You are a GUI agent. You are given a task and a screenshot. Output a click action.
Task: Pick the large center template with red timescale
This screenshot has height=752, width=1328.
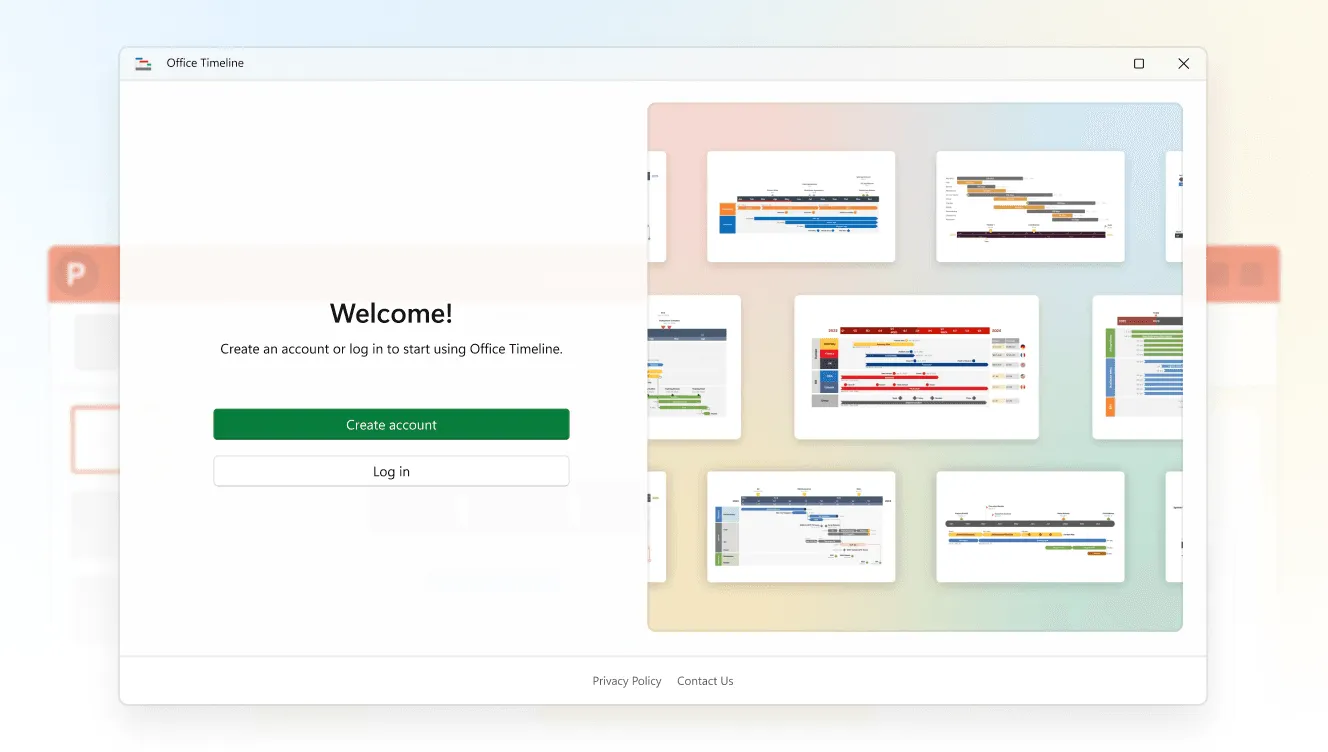point(916,367)
